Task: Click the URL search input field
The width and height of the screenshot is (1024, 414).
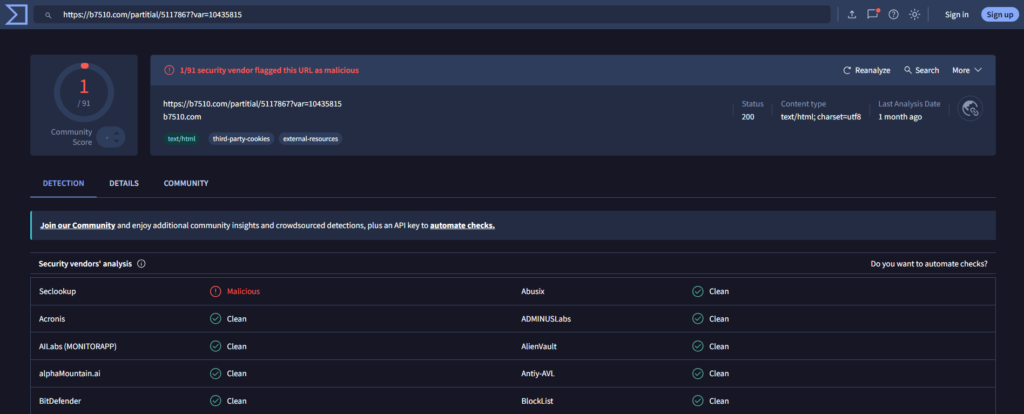Action: point(432,14)
